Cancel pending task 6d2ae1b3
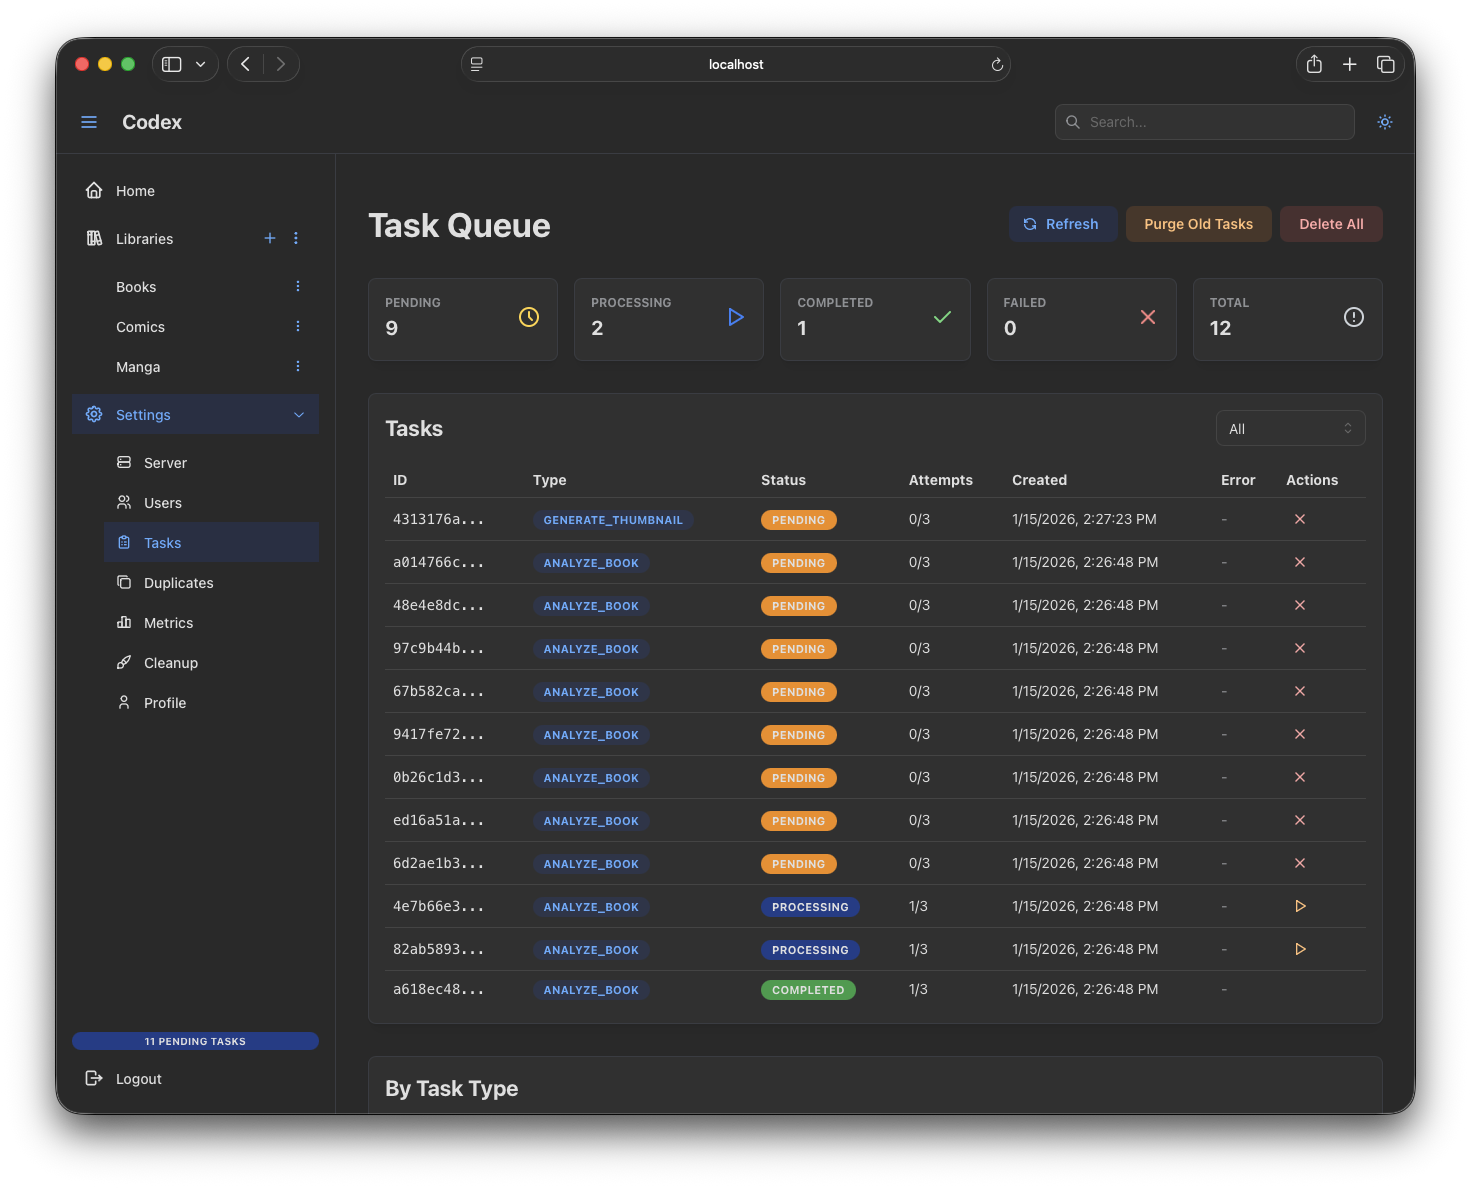This screenshot has width=1471, height=1188. 1299,863
